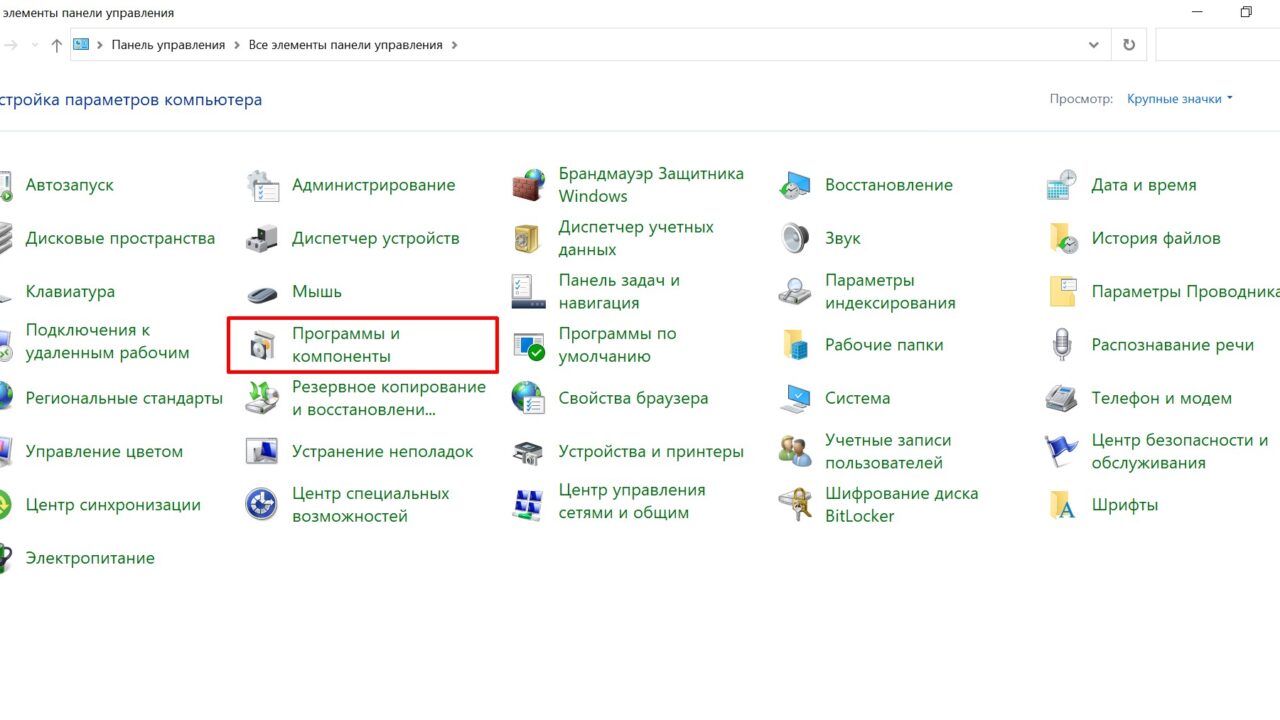Click the Sound speaker icon
The image size is (1280, 720).
tap(795, 239)
